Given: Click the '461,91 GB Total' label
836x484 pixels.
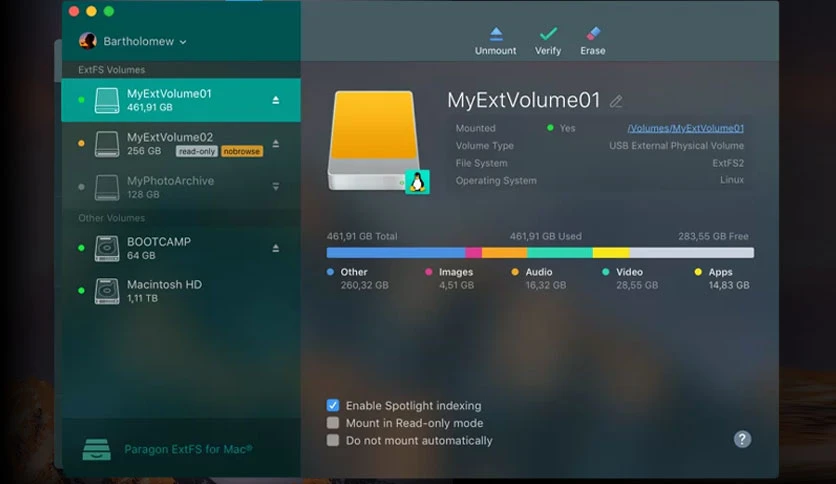Looking at the screenshot, I should pyautogui.click(x=362, y=236).
